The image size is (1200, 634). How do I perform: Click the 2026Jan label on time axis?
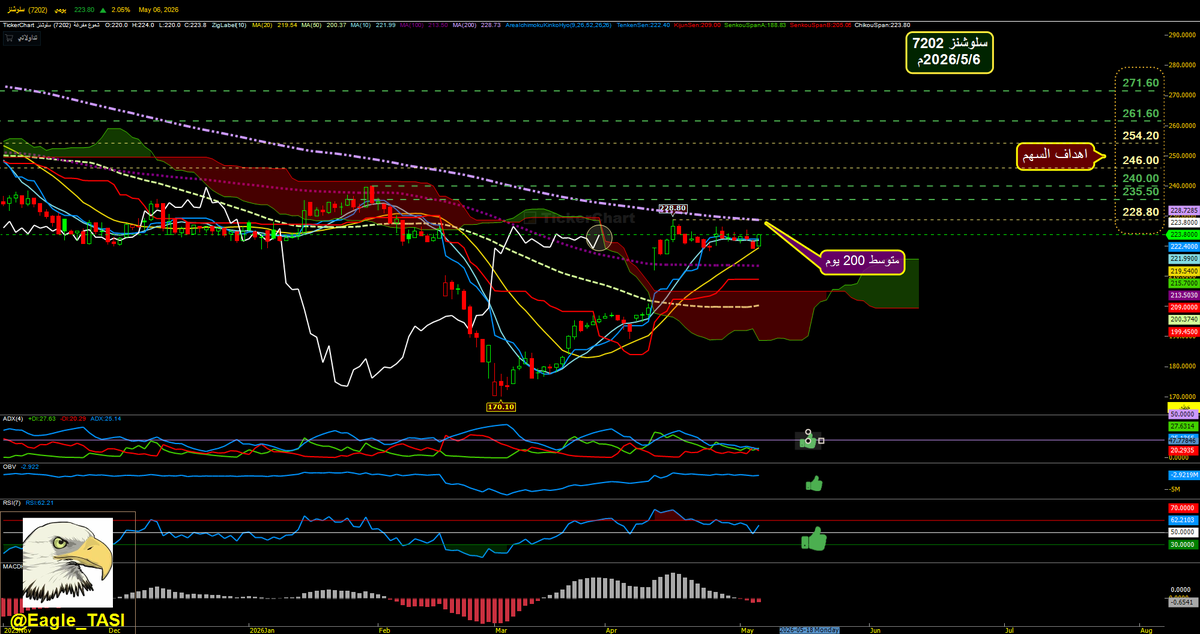260,630
